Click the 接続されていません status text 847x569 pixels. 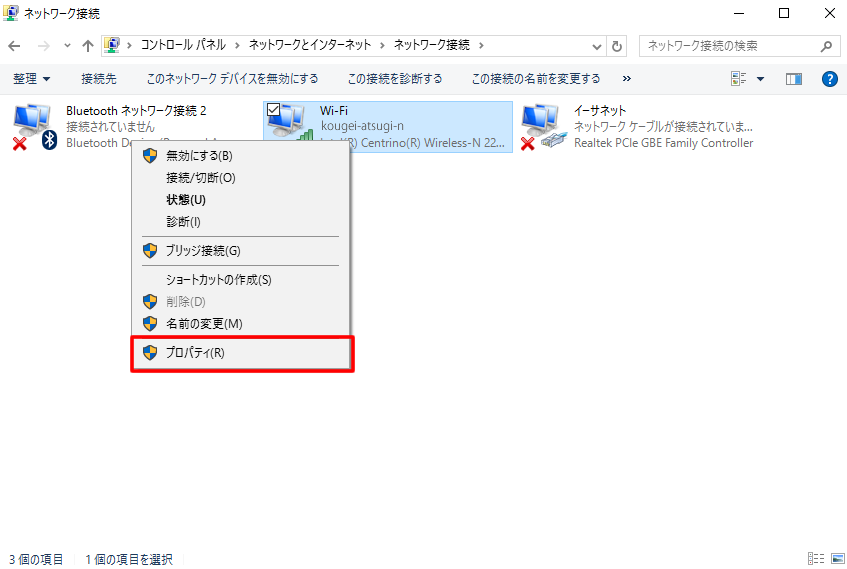[110, 127]
